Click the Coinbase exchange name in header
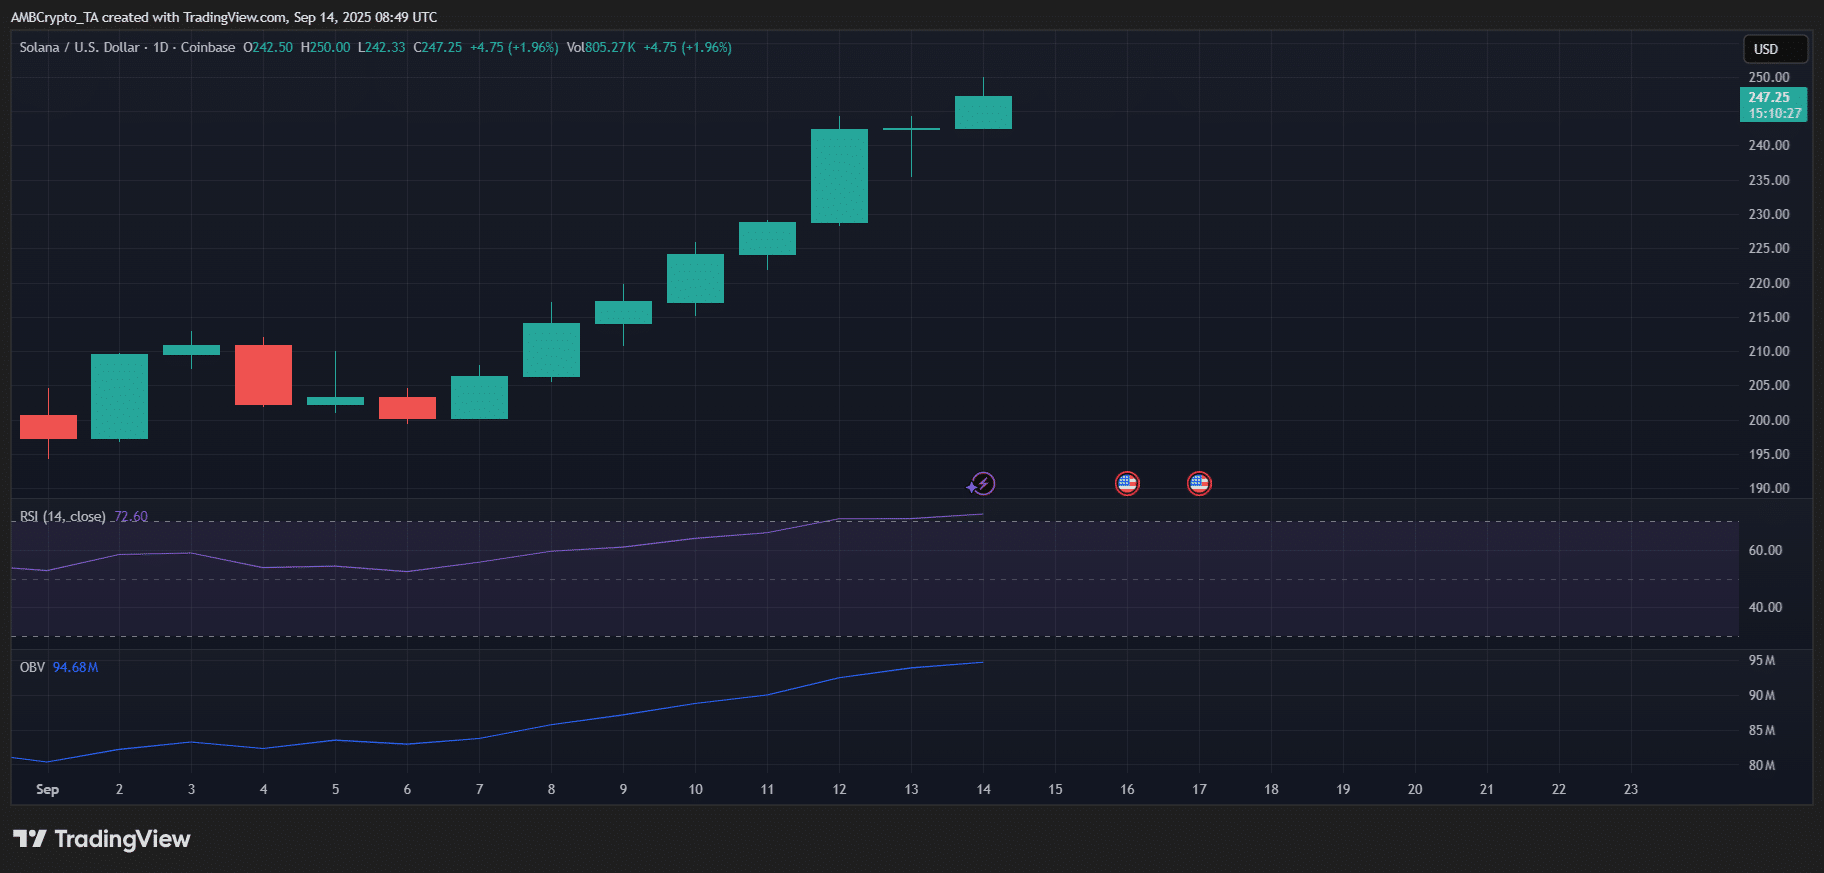The width and height of the screenshot is (1824, 873). pyautogui.click(x=208, y=47)
